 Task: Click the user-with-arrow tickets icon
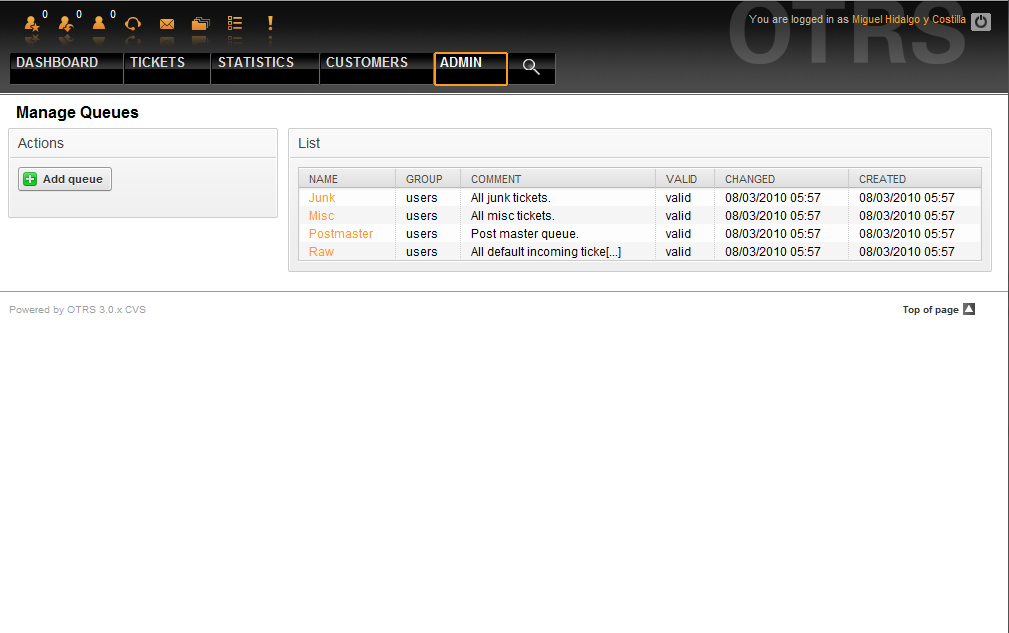pyautogui.click(x=66, y=23)
